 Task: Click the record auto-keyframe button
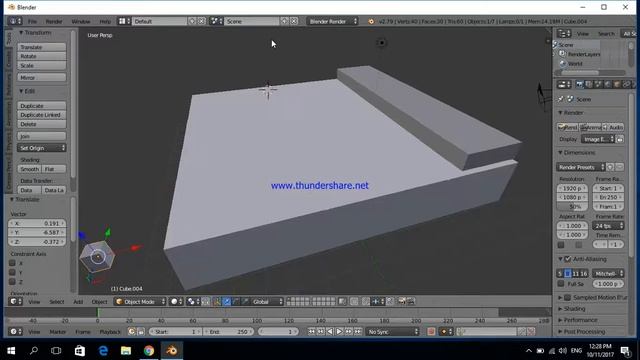pyautogui.click(x=431, y=331)
